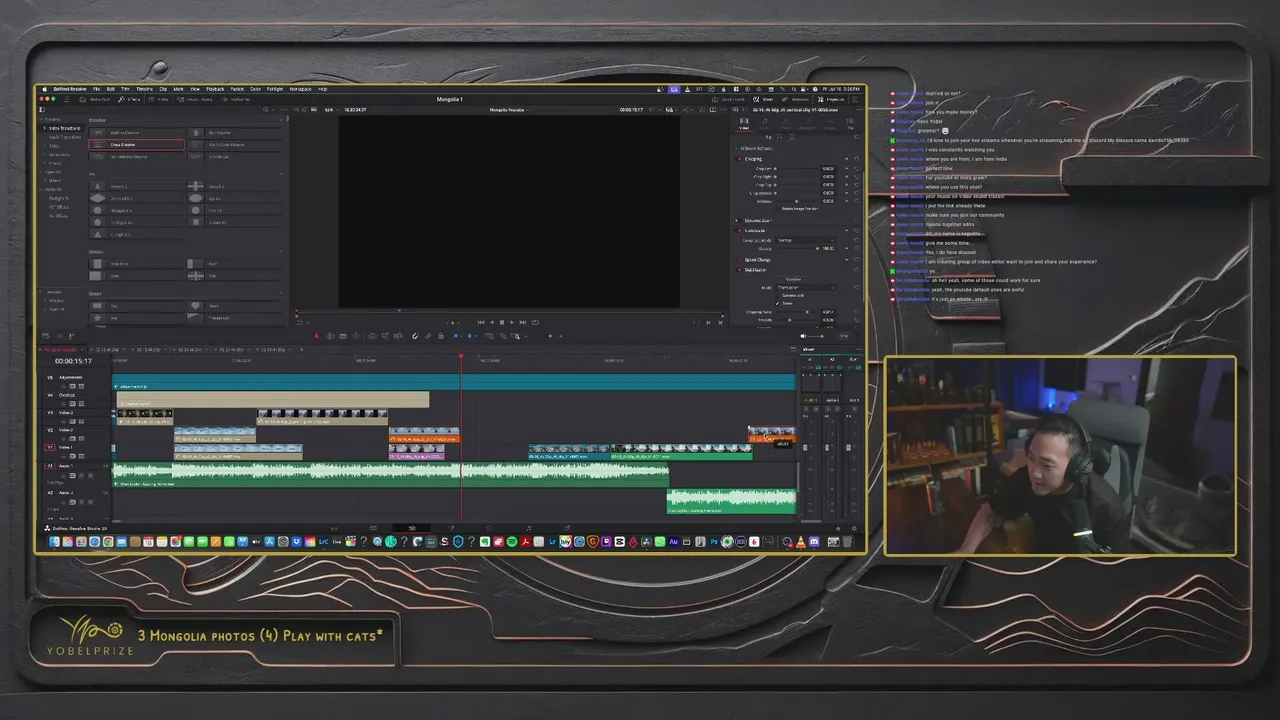Open the Index panel button
1280x720 pixels.
(x=159, y=99)
